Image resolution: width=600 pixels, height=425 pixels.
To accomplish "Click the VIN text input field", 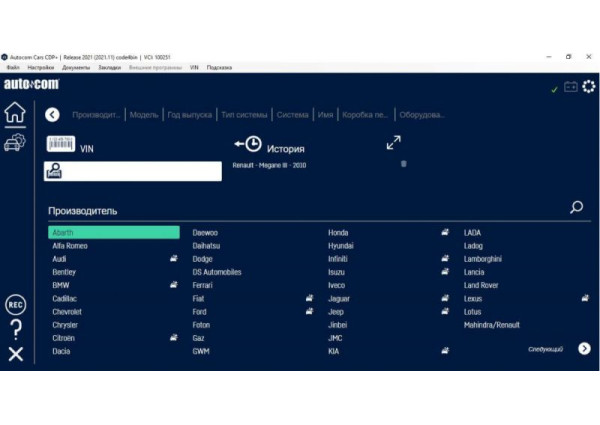I will [142, 171].
